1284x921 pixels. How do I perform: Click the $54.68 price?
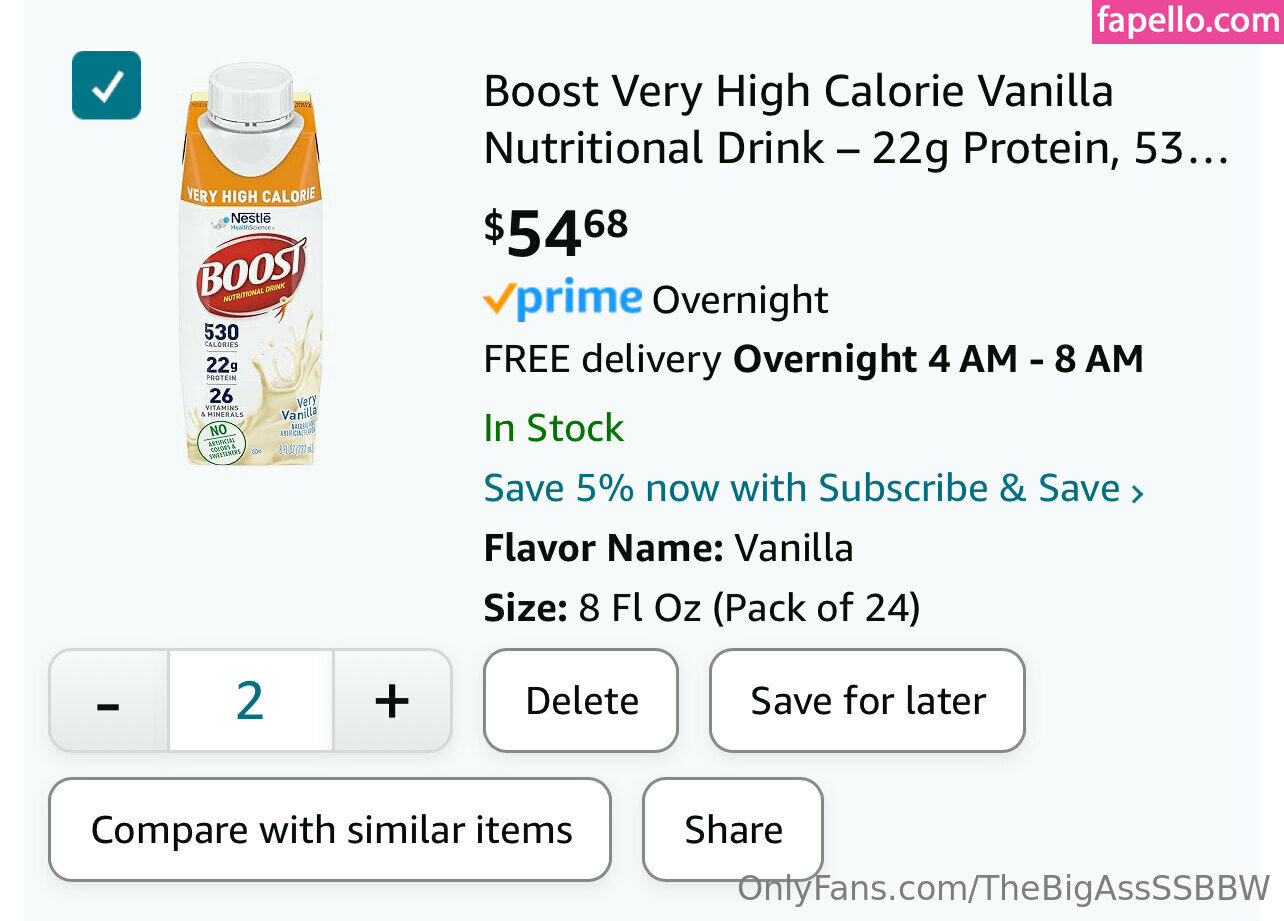pyautogui.click(x=556, y=231)
